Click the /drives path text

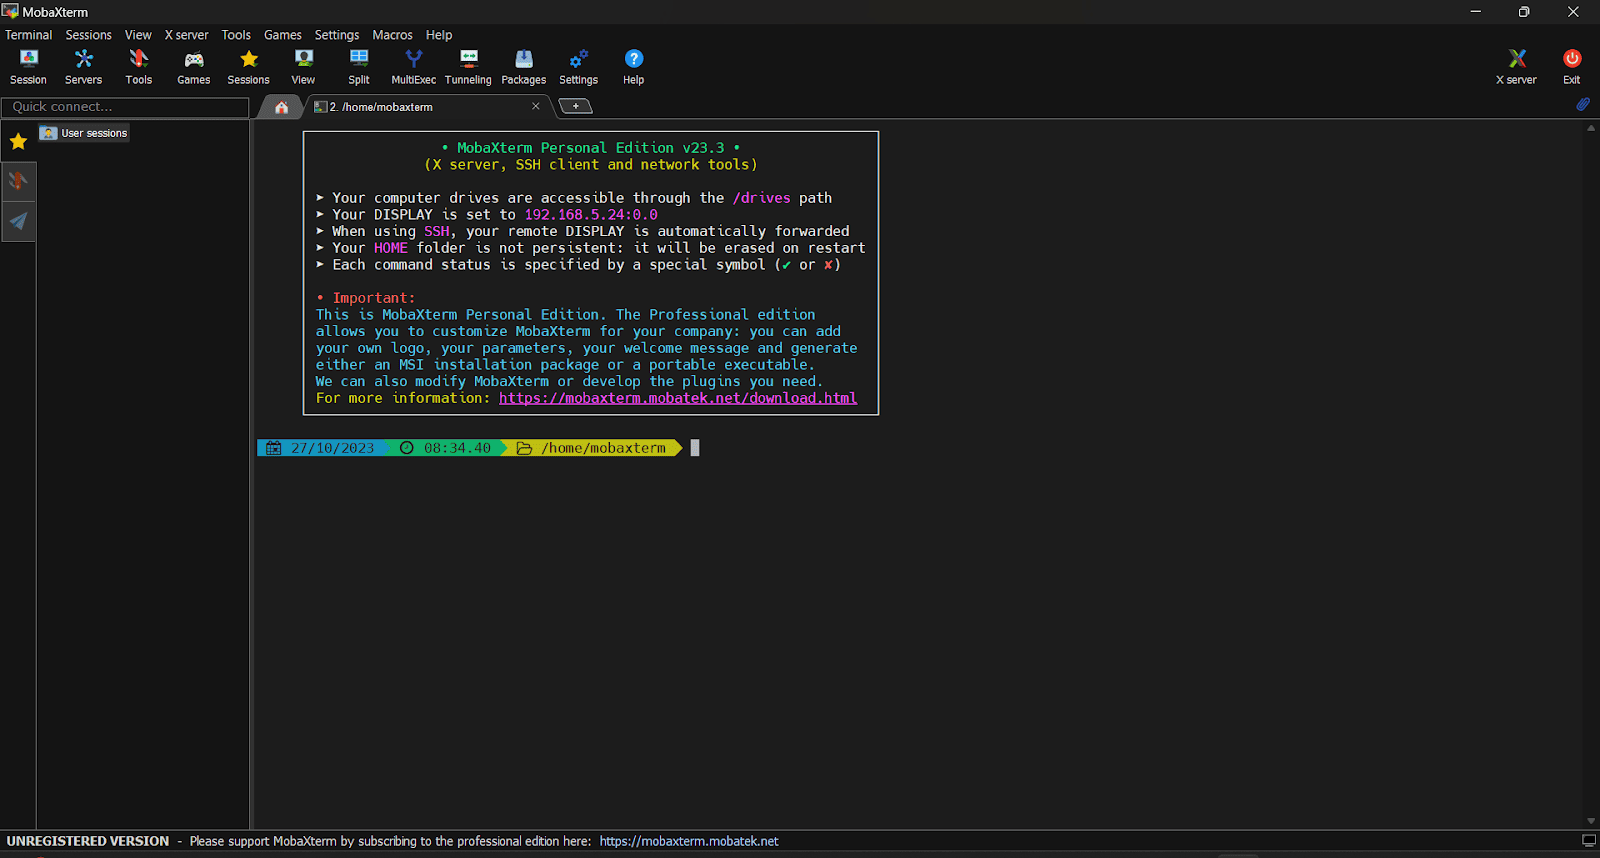761,198
